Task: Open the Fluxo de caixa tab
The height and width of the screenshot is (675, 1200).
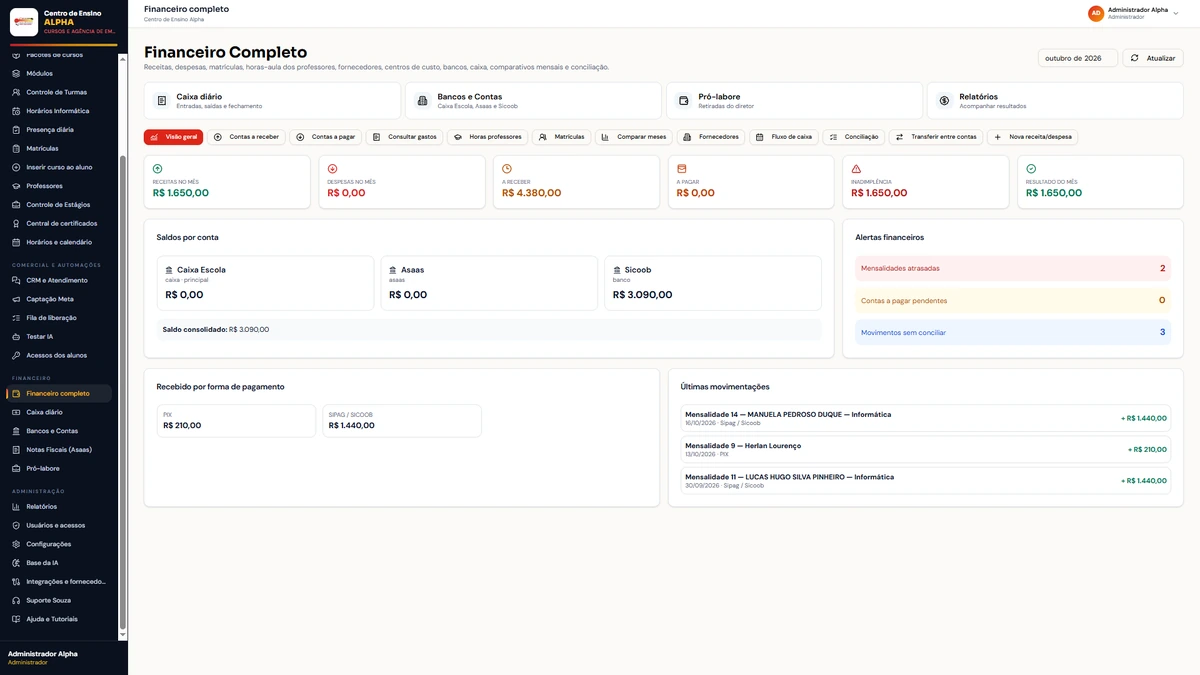Action: [784, 137]
